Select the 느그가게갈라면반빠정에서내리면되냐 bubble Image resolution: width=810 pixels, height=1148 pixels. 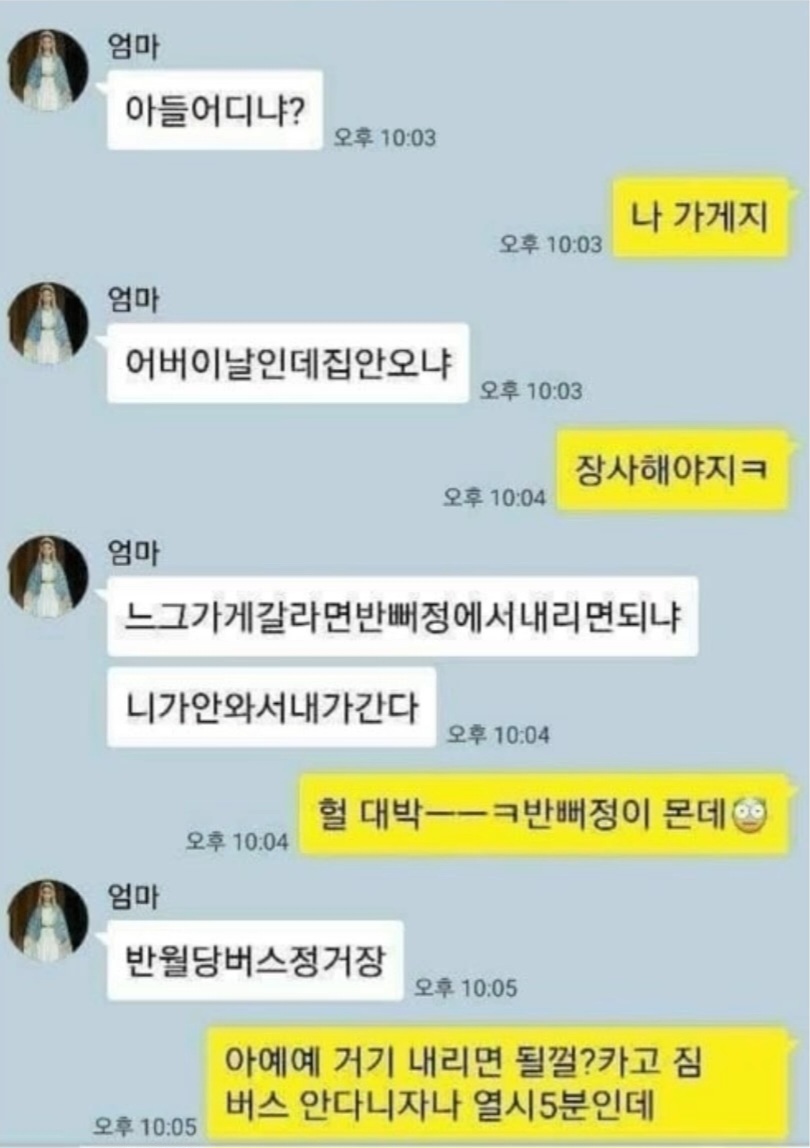[x=402, y=616]
